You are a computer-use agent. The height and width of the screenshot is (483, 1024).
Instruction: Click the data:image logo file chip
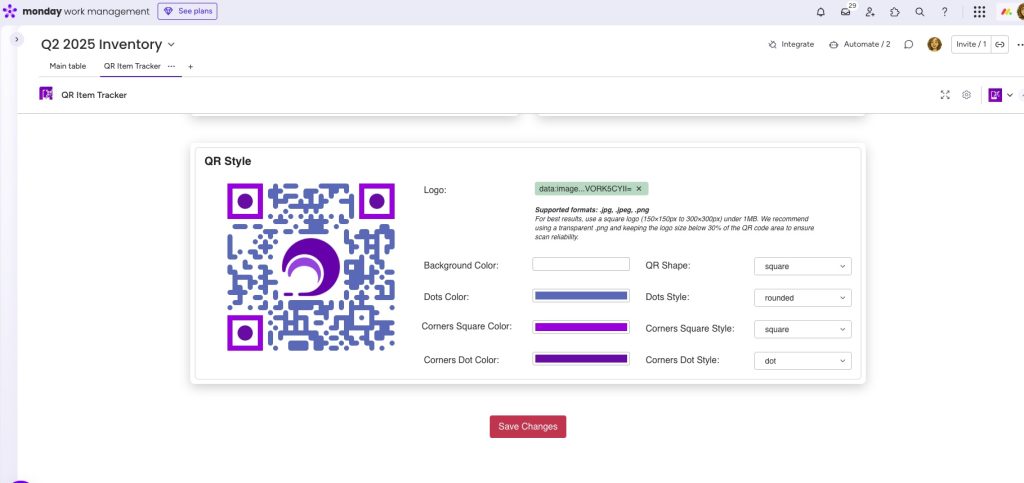[x=592, y=189]
